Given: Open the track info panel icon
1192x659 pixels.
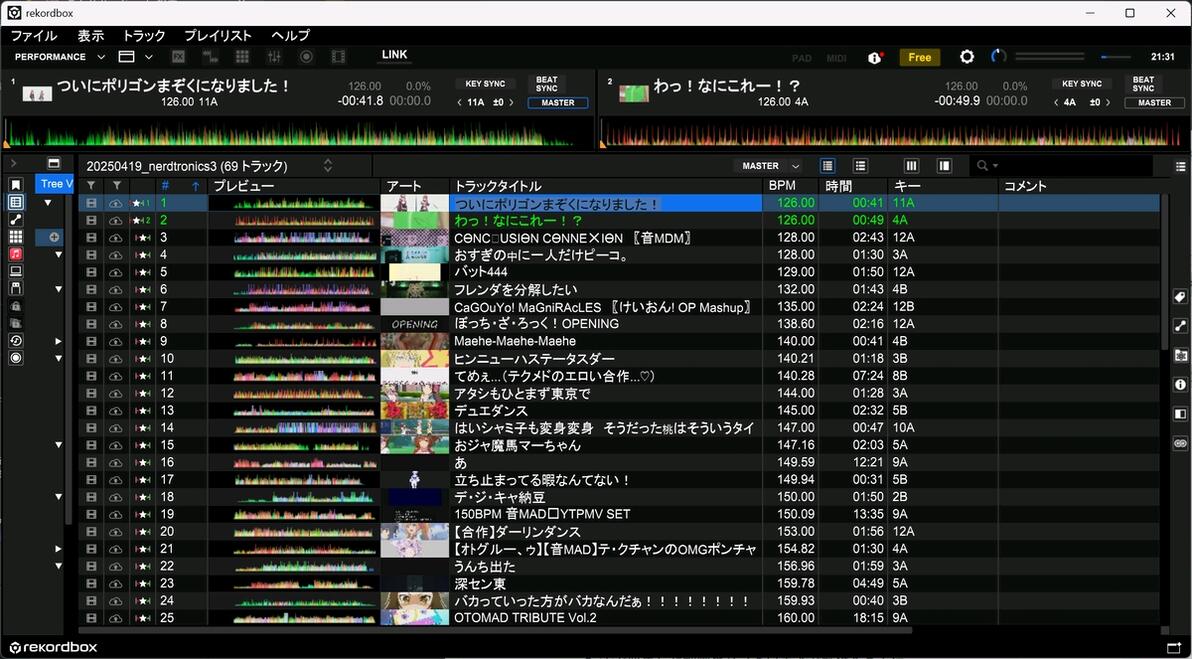Looking at the screenshot, I should [x=1180, y=385].
